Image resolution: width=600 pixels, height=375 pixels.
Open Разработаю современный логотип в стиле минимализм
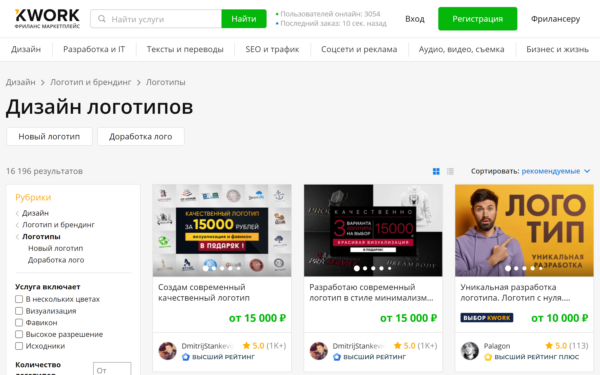pyautogui.click(x=371, y=292)
